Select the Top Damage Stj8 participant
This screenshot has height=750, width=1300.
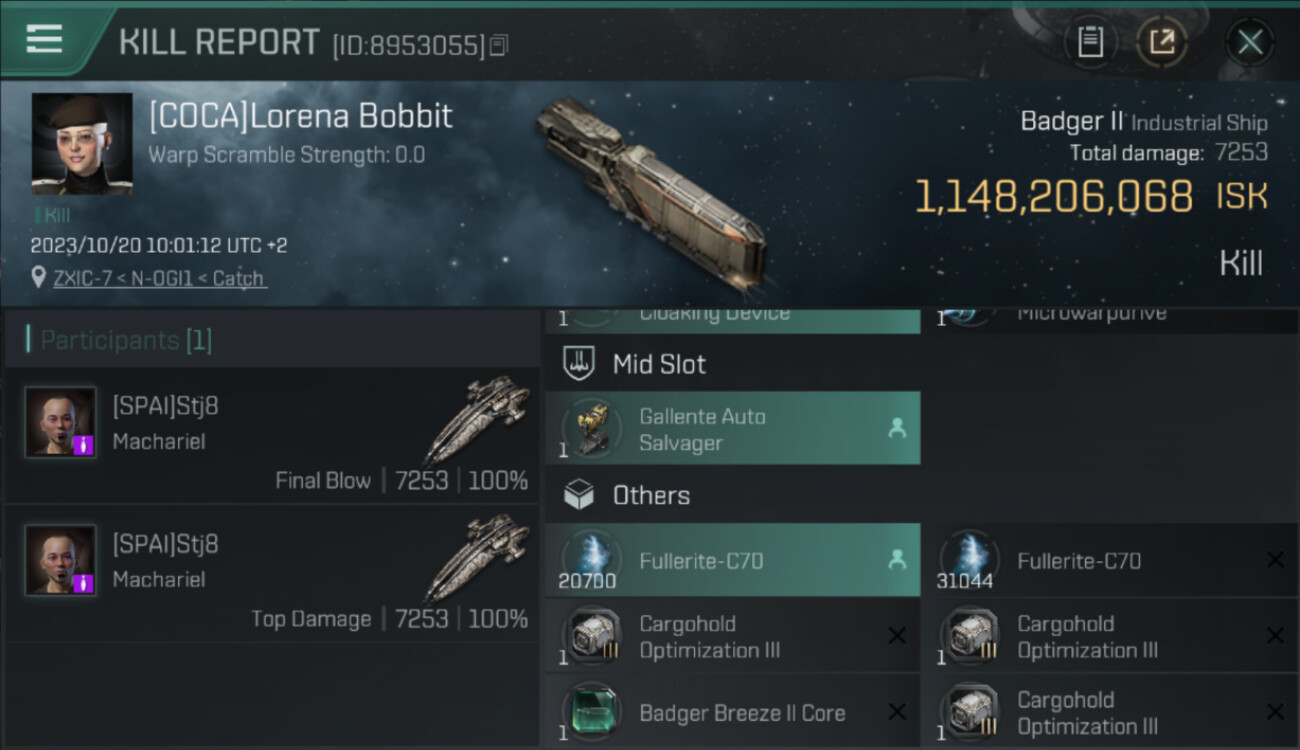click(x=272, y=573)
